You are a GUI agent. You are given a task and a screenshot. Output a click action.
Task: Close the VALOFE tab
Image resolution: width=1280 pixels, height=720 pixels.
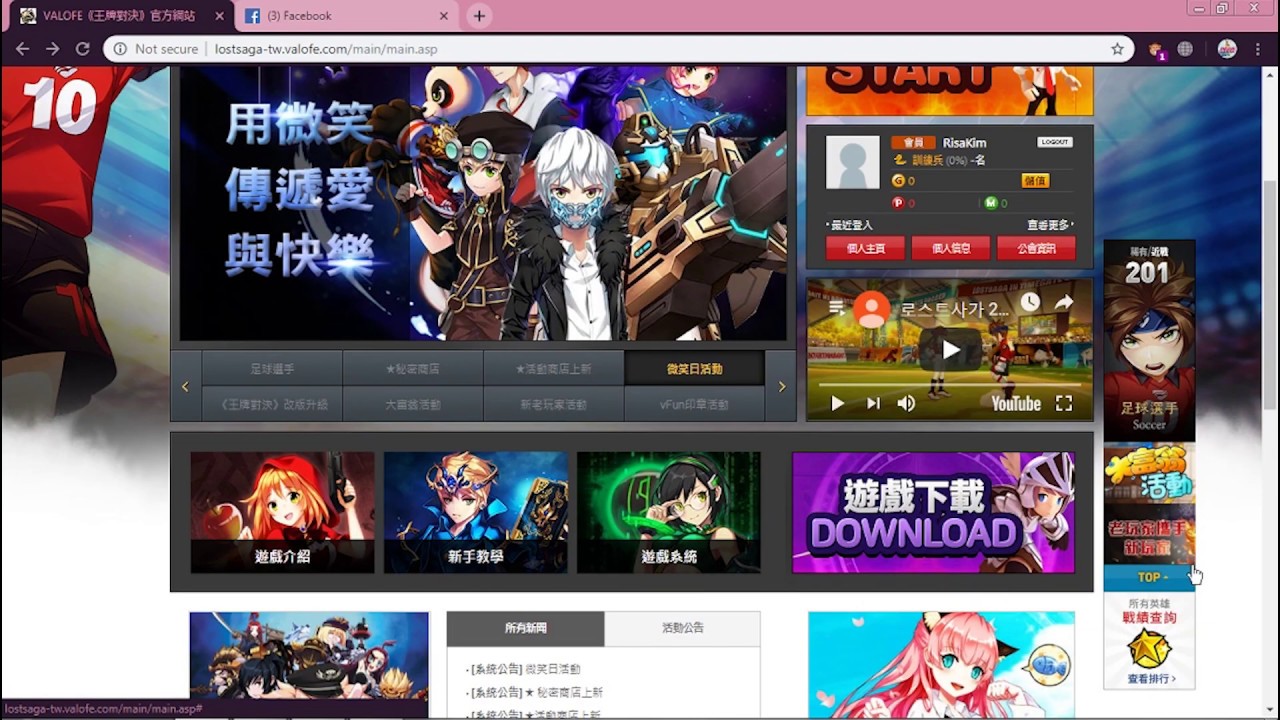(x=217, y=16)
